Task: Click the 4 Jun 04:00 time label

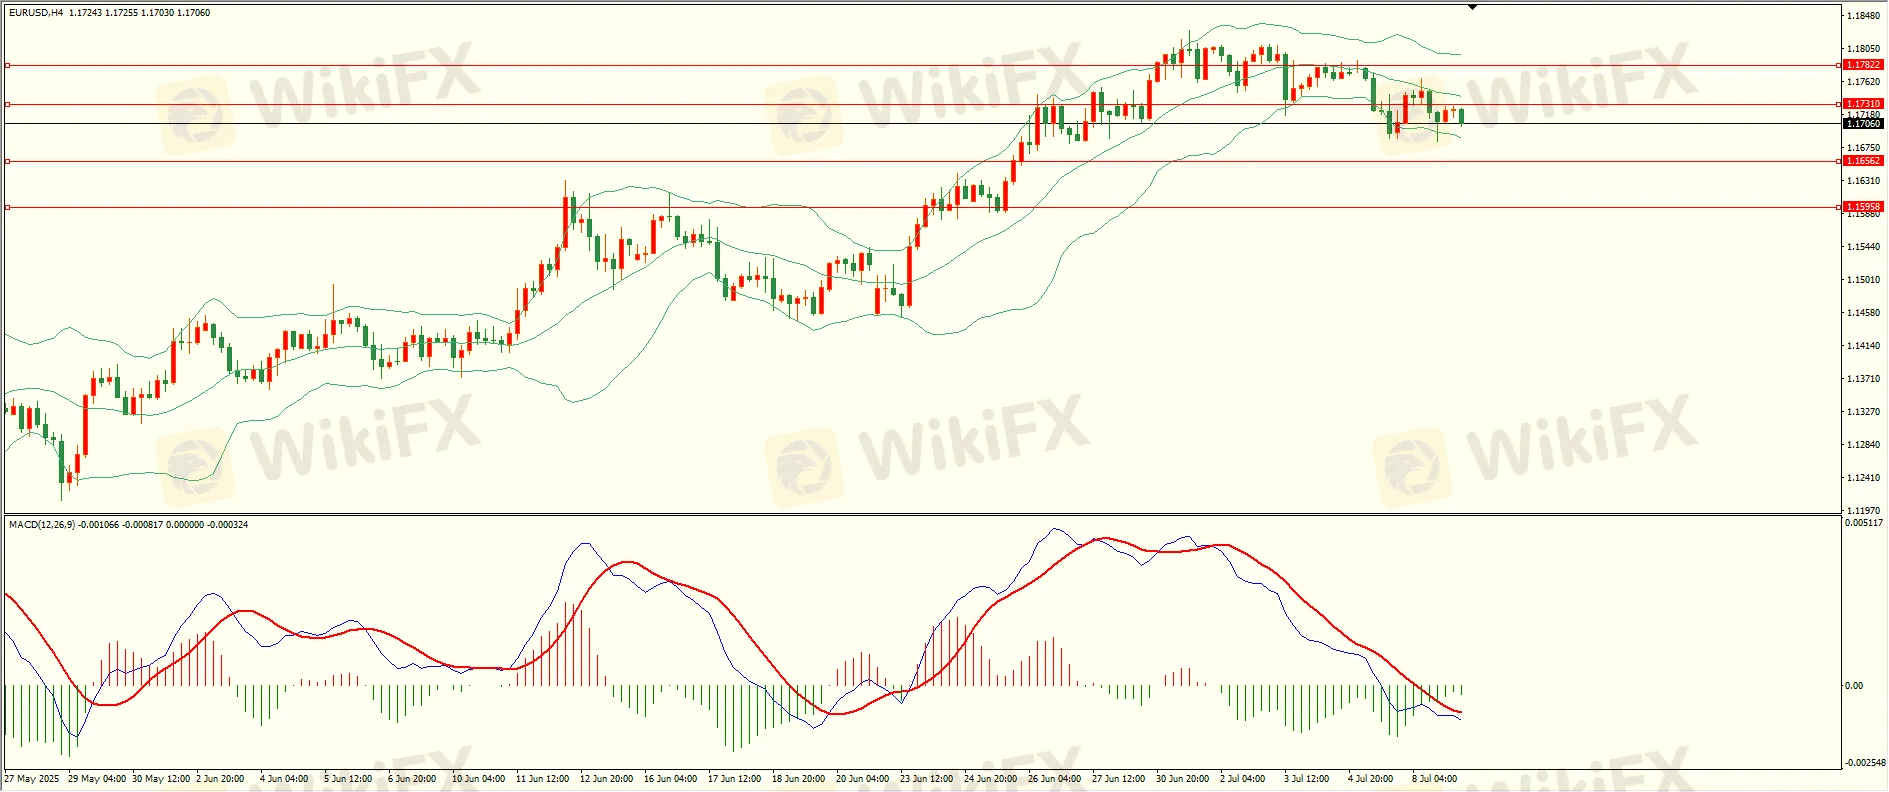Action: pos(284,779)
